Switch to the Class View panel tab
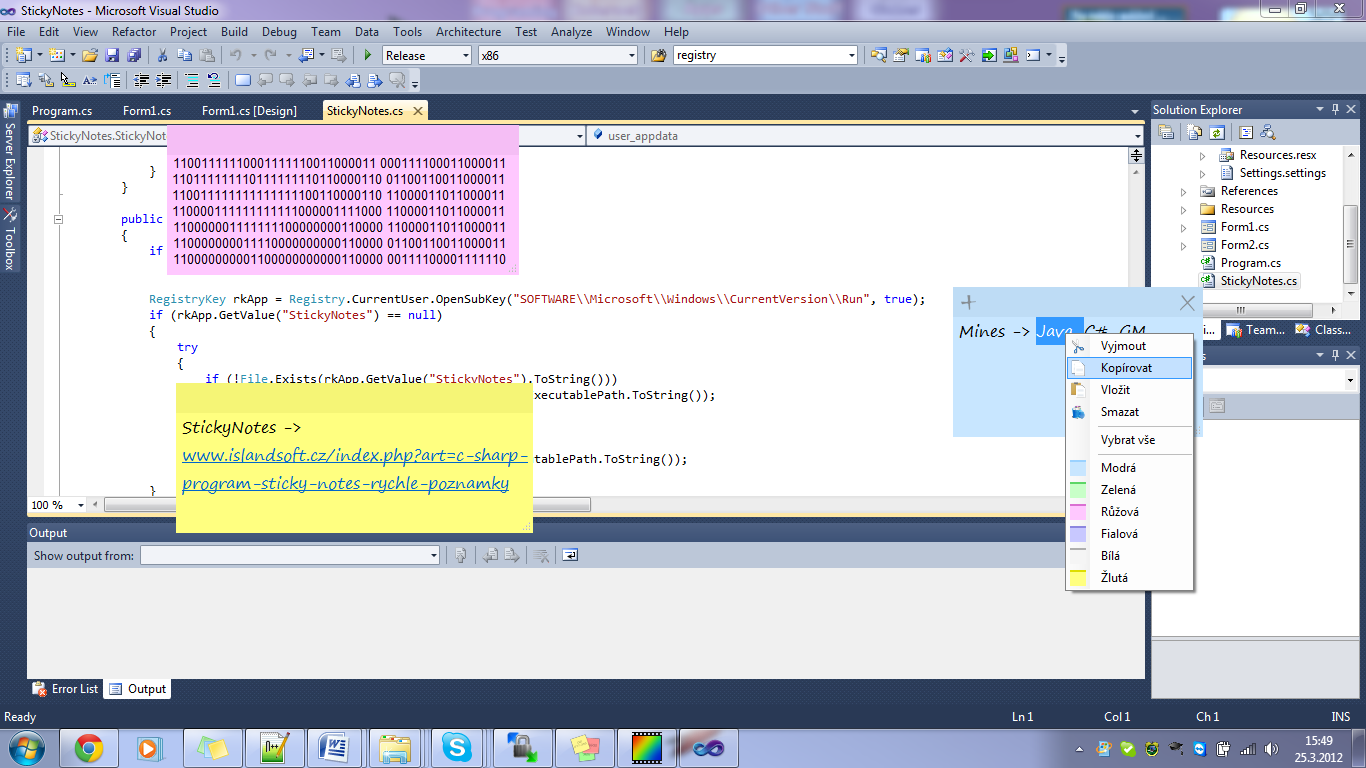The image size is (1366, 768). point(1323,329)
